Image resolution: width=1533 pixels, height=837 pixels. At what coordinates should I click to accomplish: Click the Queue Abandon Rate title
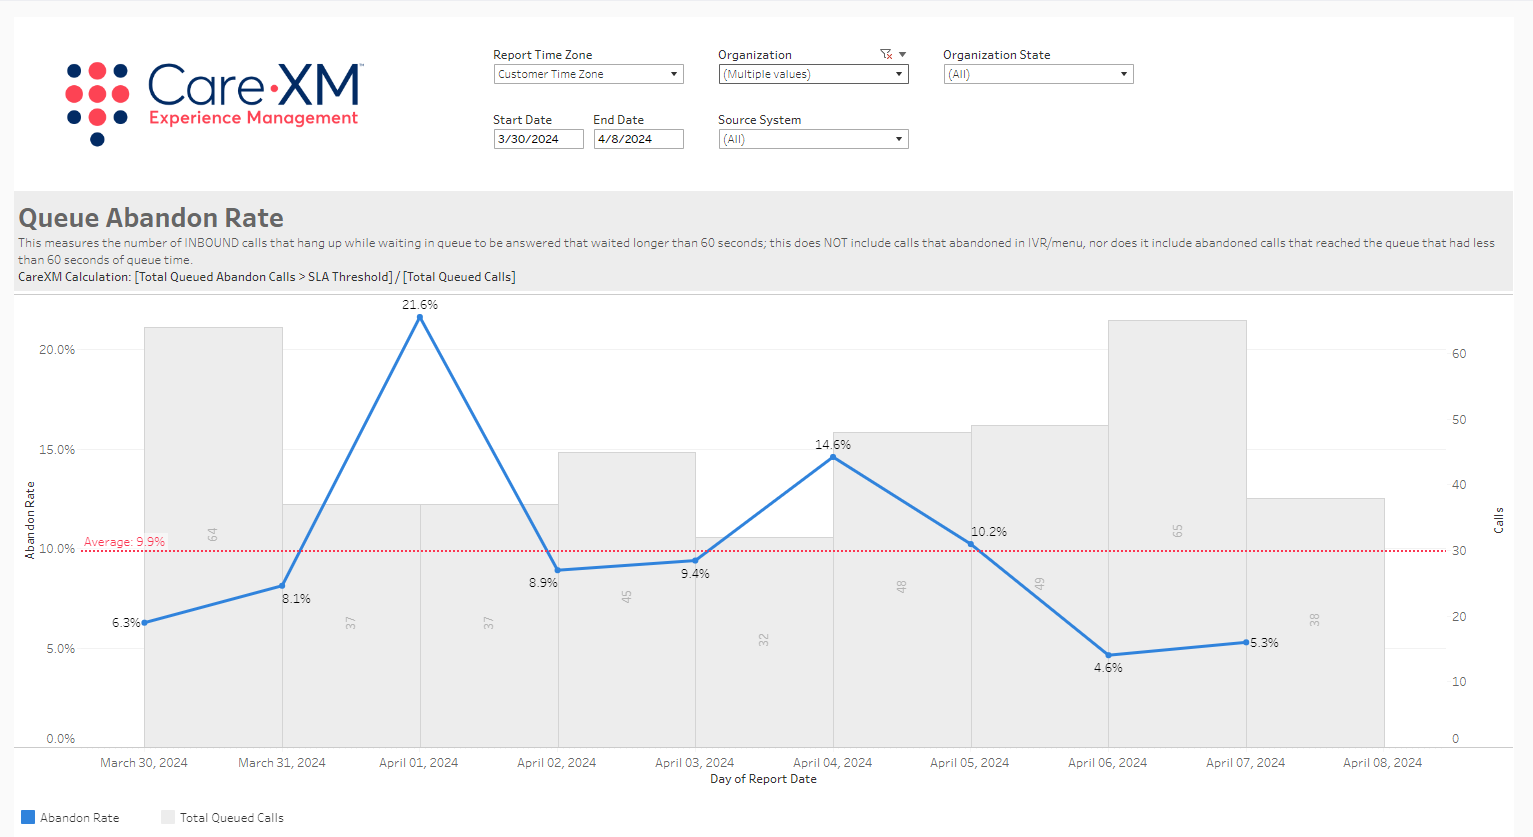pyautogui.click(x=151, y=218)
